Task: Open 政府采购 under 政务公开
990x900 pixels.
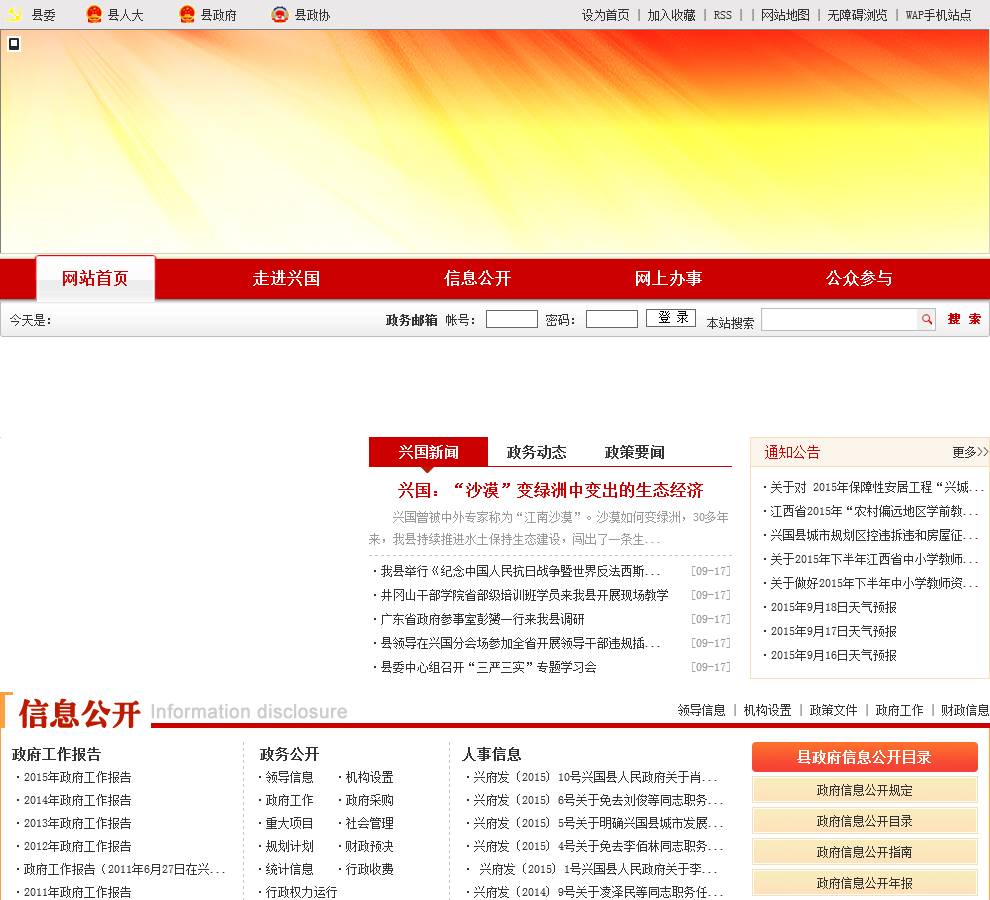Action: [x=369, y=800]
